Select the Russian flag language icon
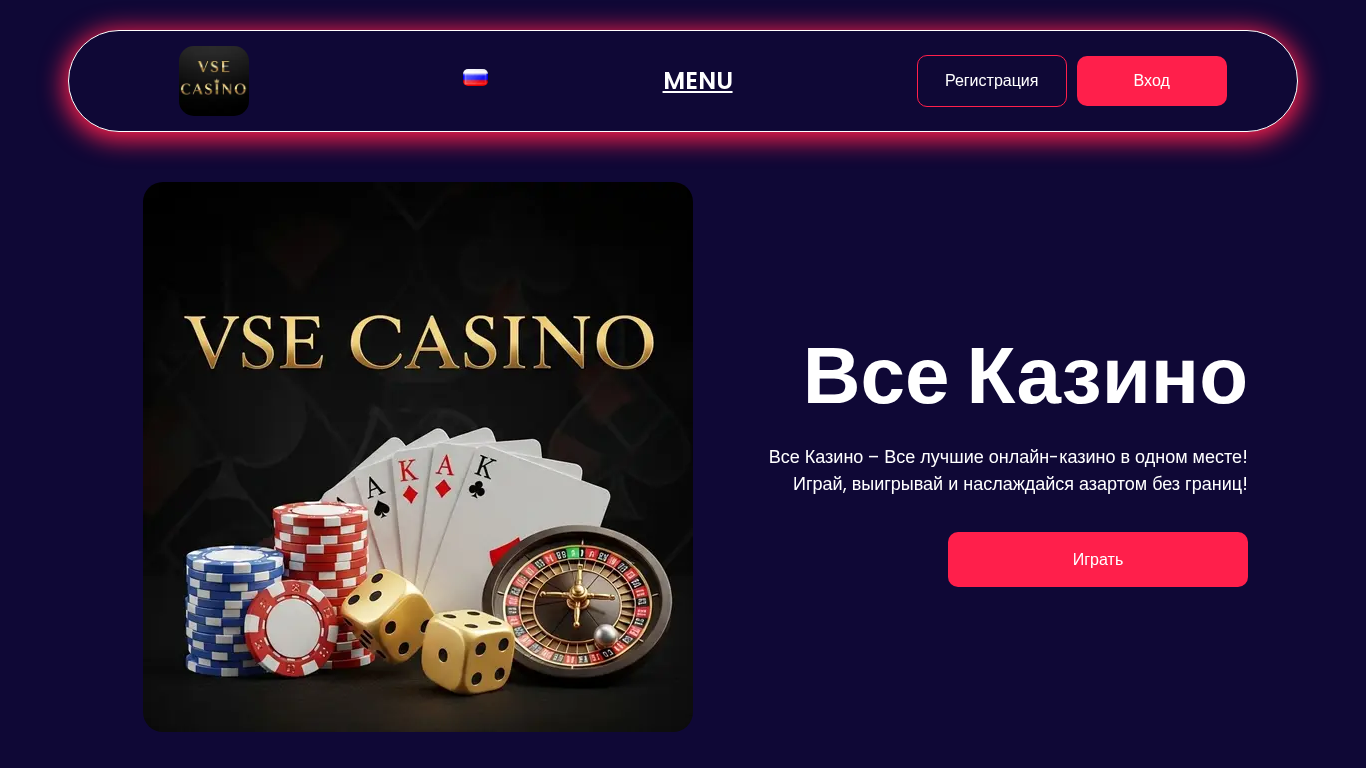The image size is (1366, 768). pos(475,78)
